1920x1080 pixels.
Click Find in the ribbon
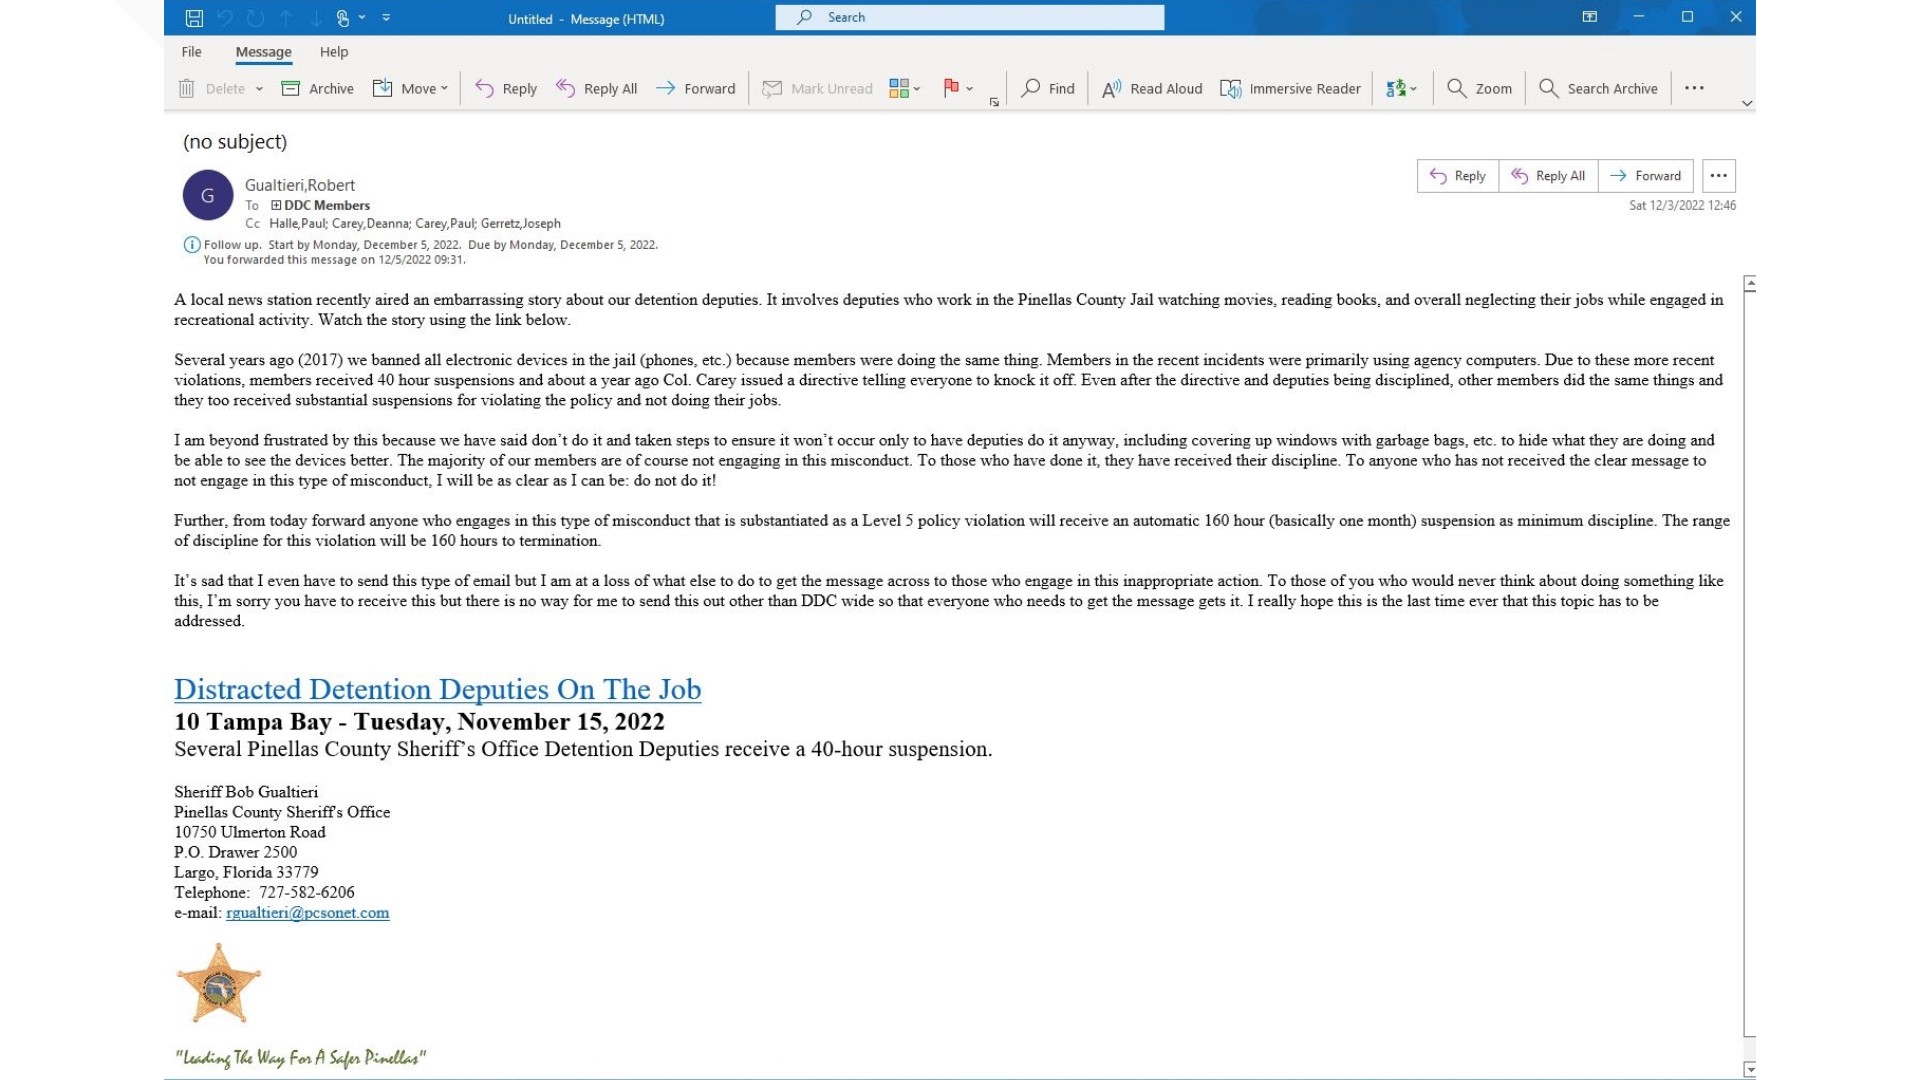[1047, 88]
